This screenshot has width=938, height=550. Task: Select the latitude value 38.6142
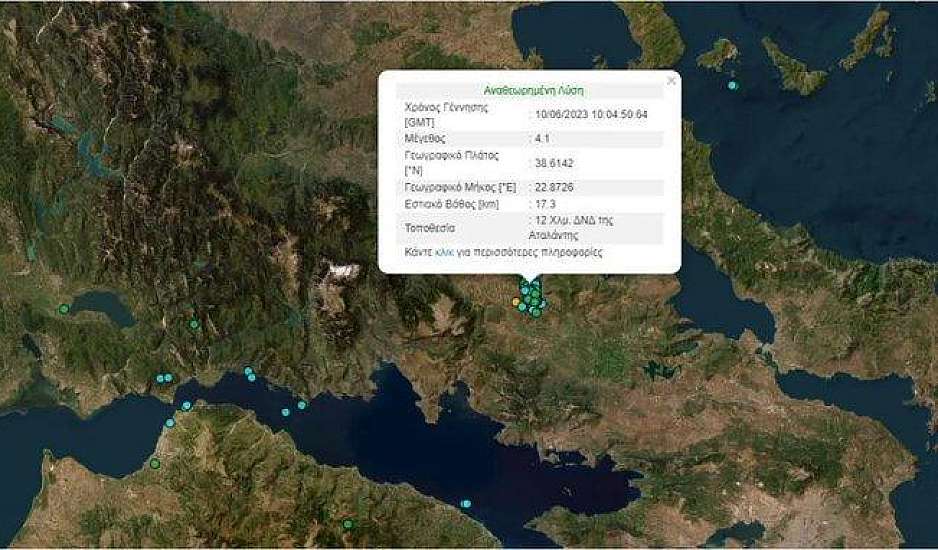554,163
